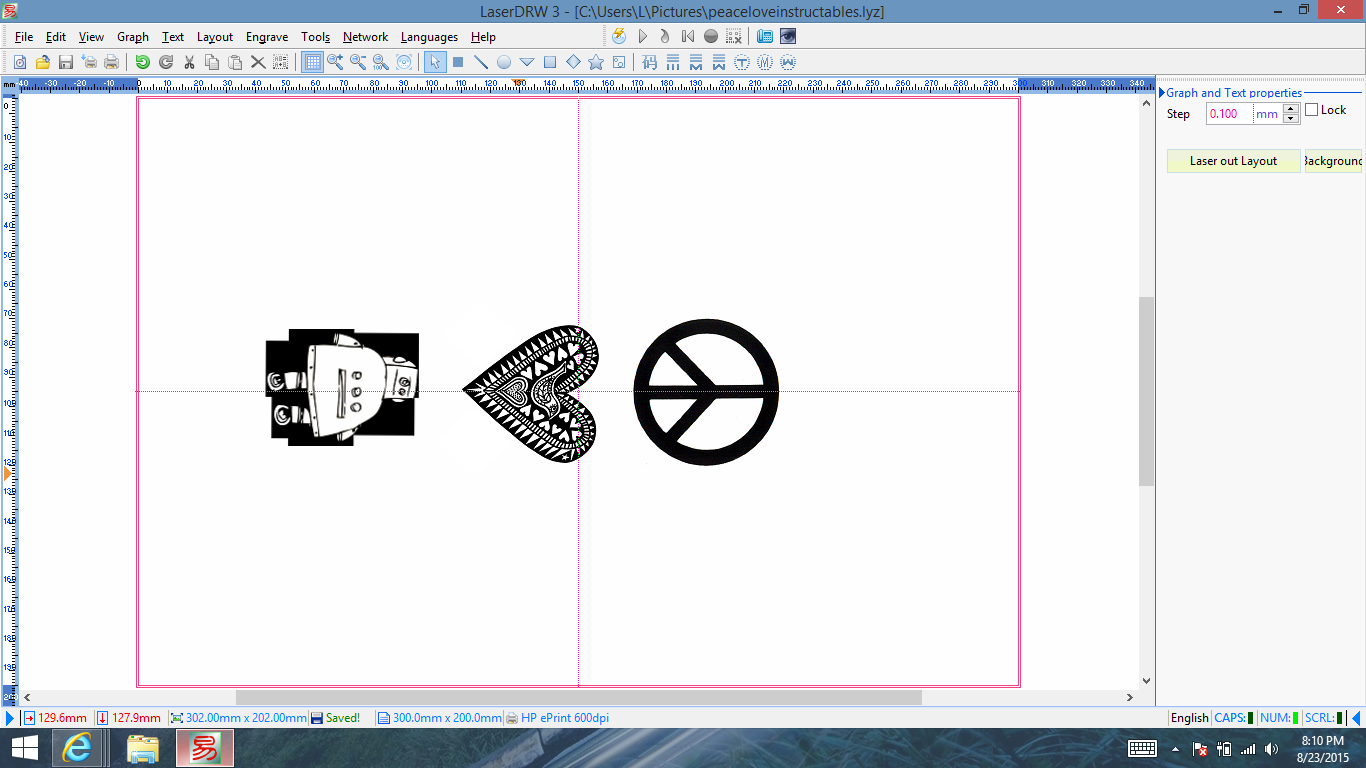Select the arrow pointer tool
The width and height of the screenshot is (1366, 768).
pyautogui.click(x=434, y=62)
